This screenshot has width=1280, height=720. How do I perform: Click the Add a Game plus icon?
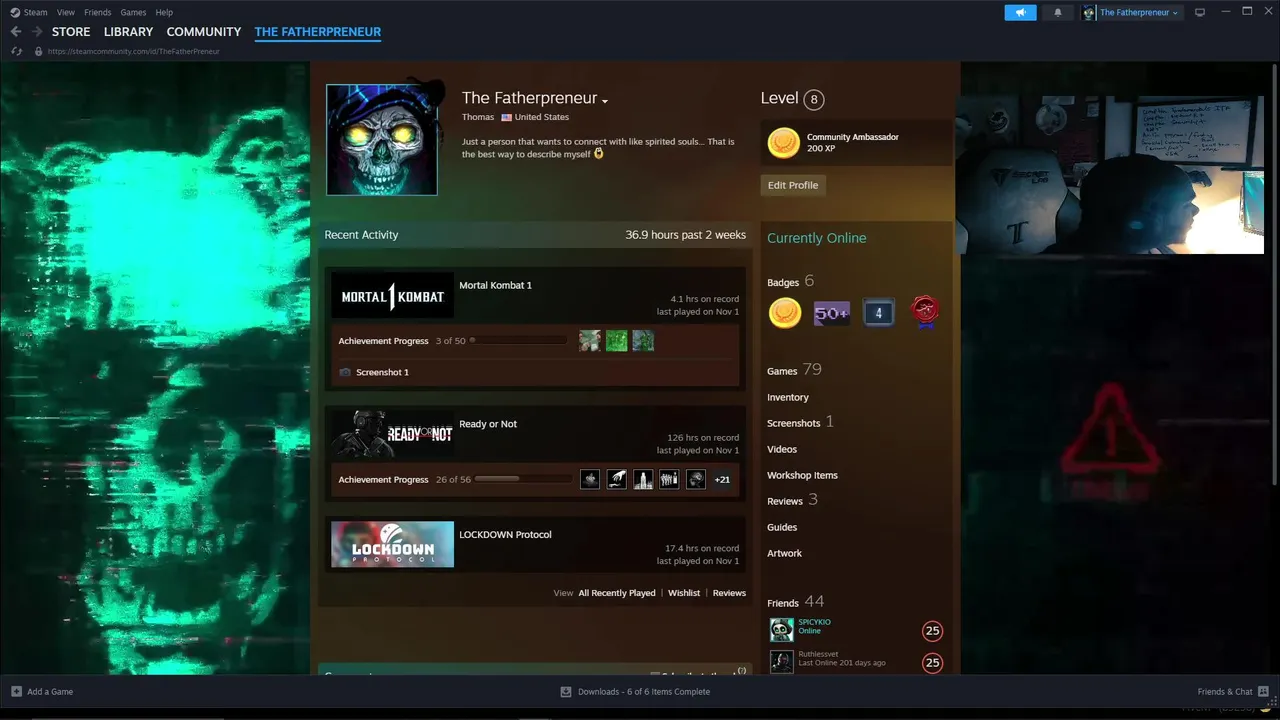16,691
